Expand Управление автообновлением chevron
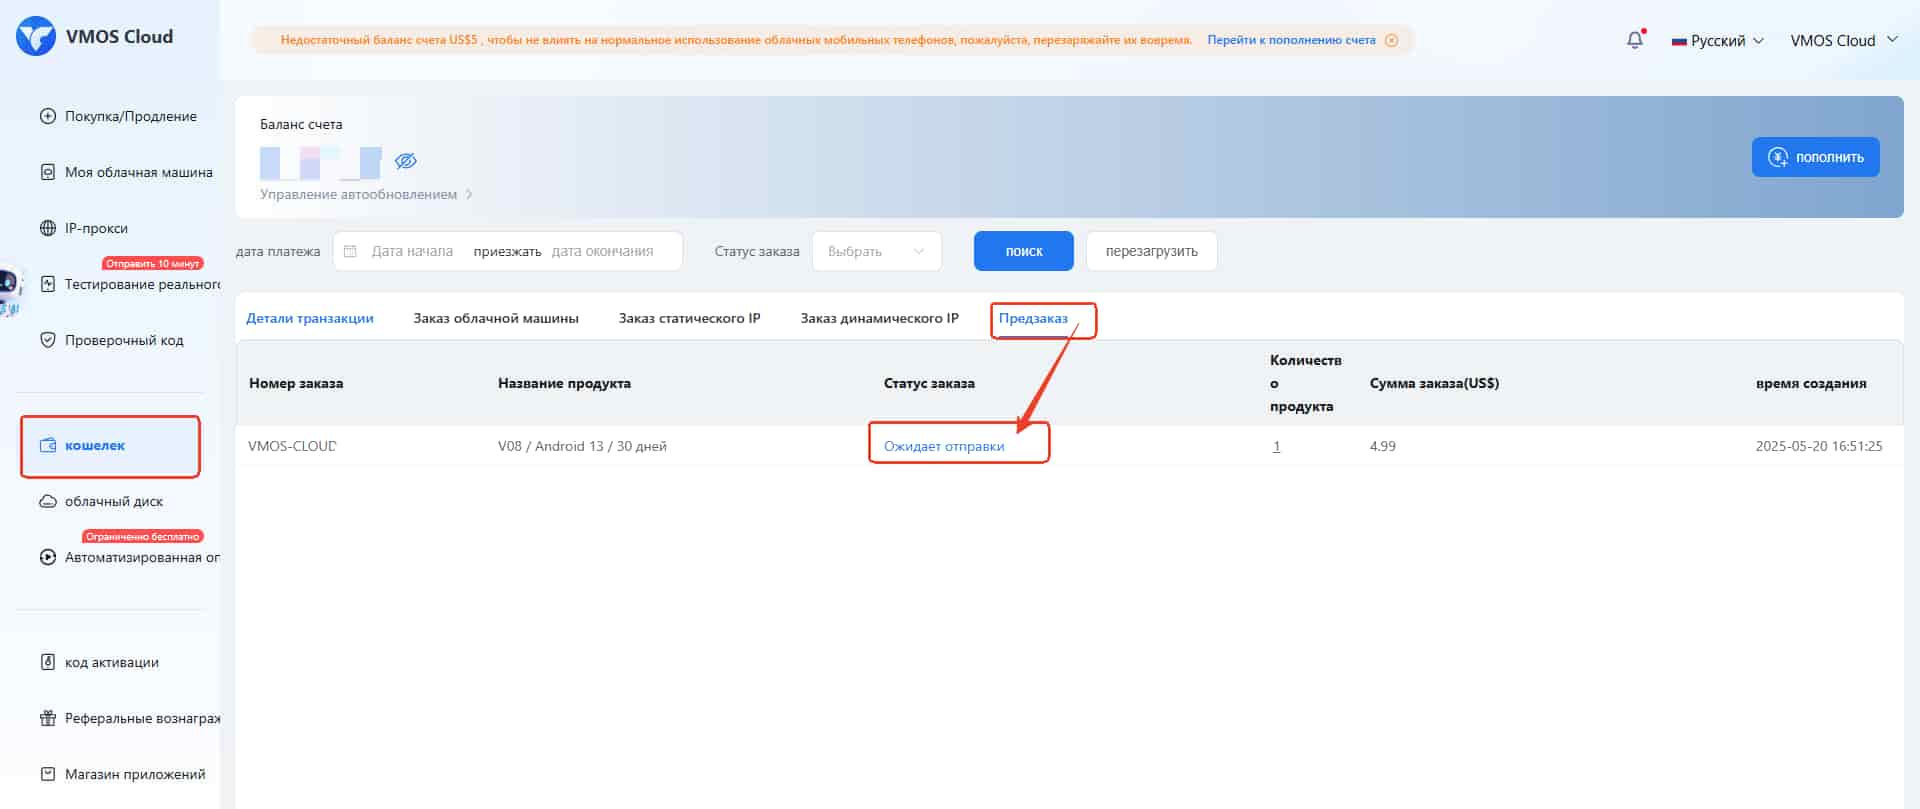The image size is (1920, 809). click(469, 194)
